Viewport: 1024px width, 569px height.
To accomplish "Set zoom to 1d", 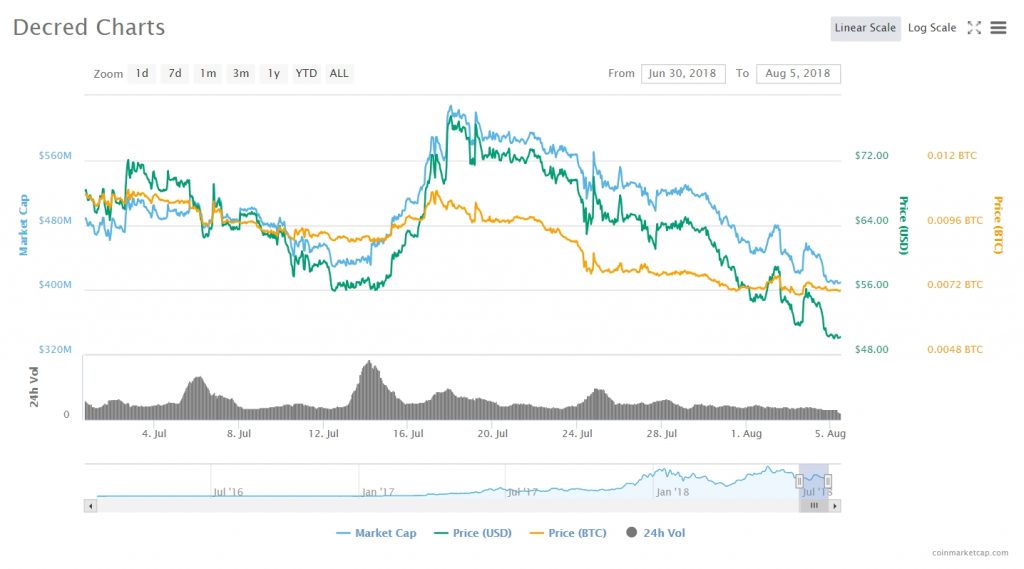I will 142,73.
